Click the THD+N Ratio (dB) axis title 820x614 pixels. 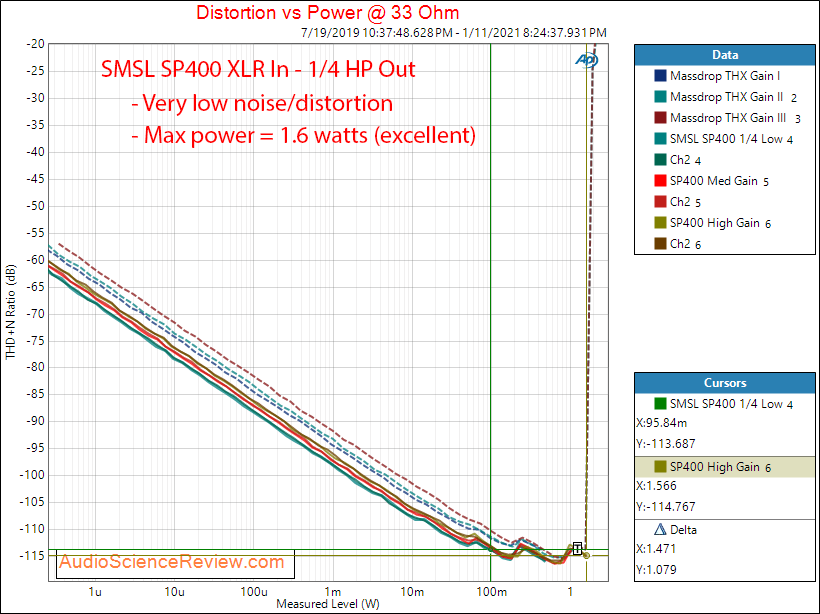click(10, 312)
